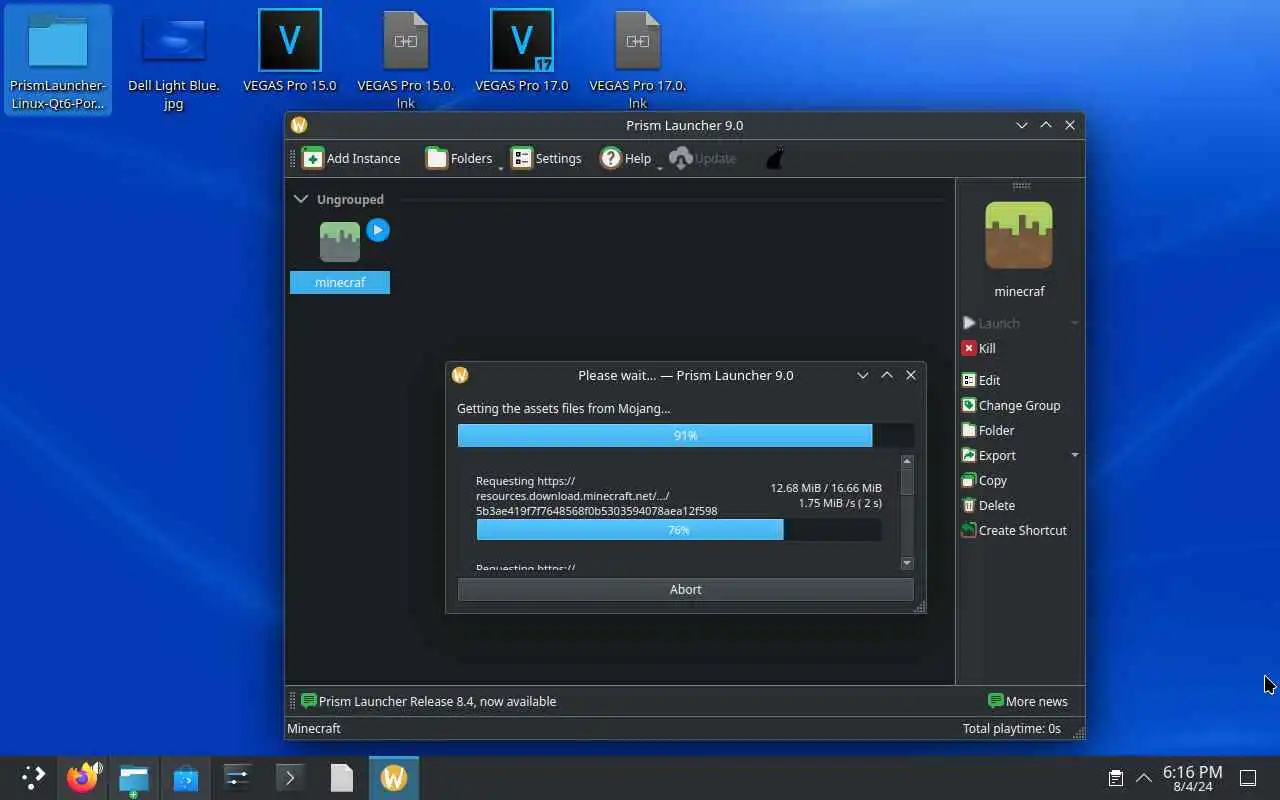Click the 76% file progress bar

679,530
